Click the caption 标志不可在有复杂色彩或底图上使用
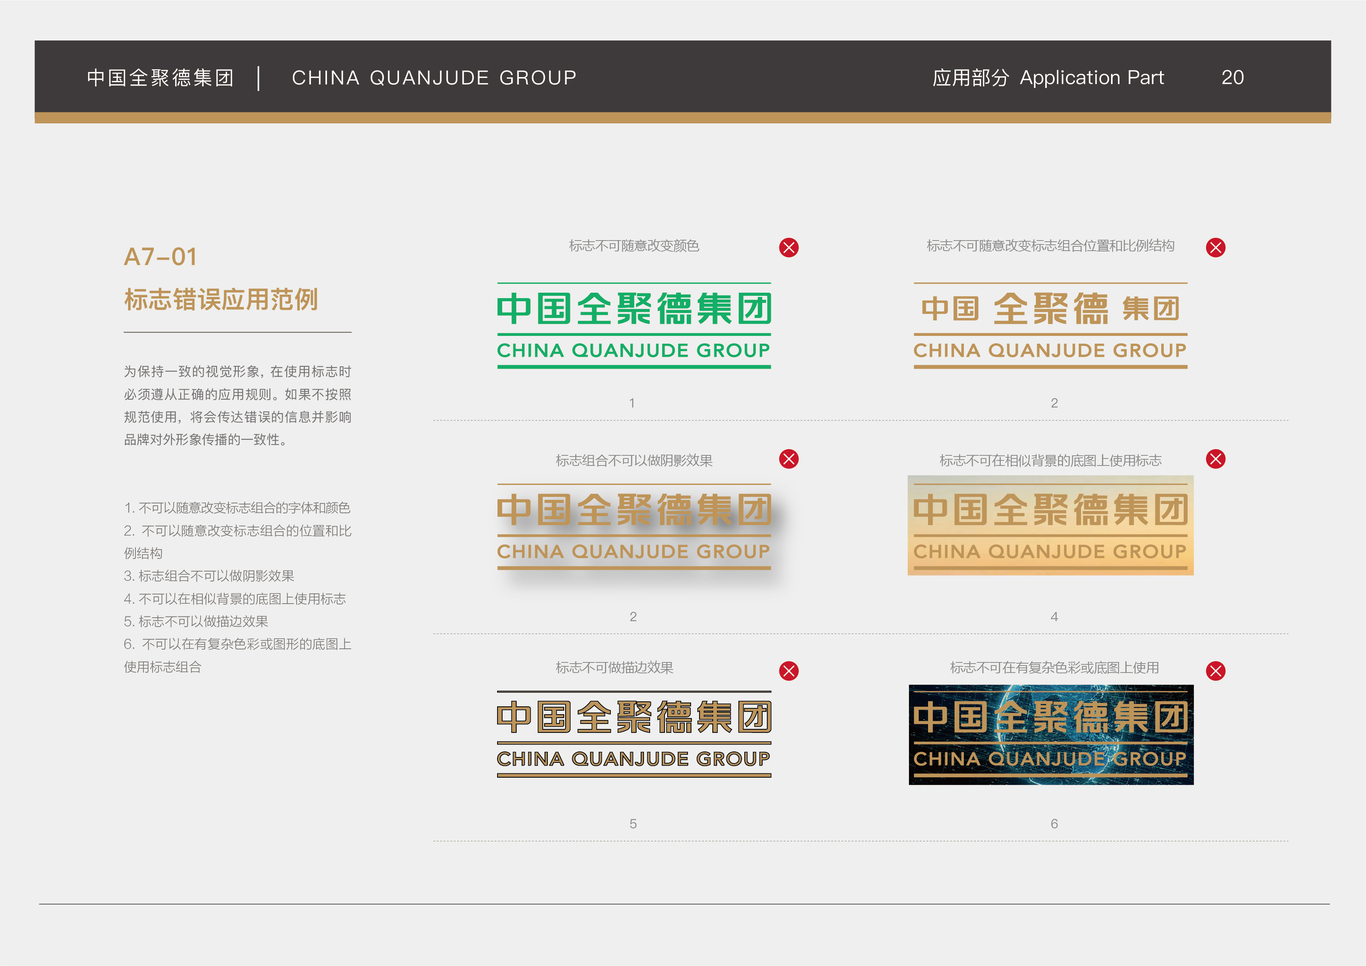This screenshot has width=1366, height=966. 1054,668
